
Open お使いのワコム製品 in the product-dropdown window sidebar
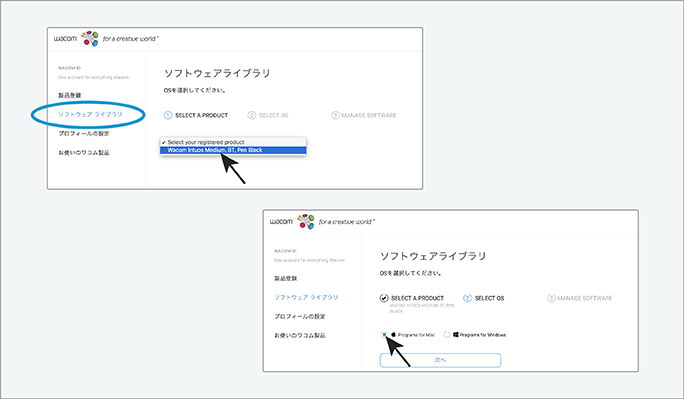point(84,153)
